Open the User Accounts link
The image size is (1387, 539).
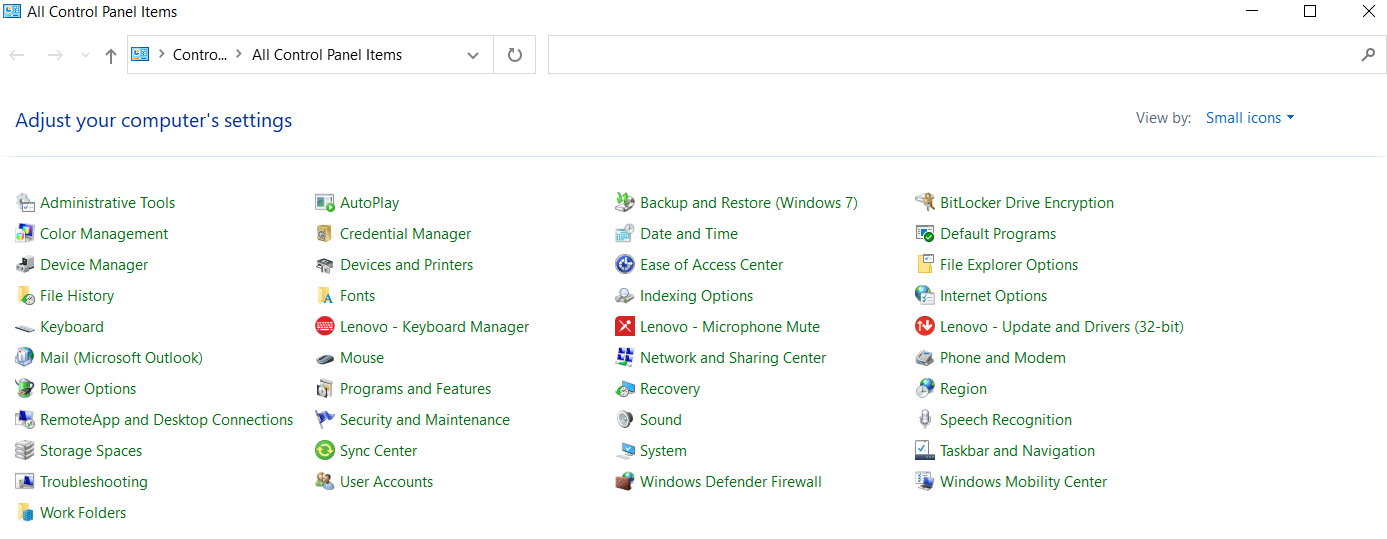pos(387,482)
